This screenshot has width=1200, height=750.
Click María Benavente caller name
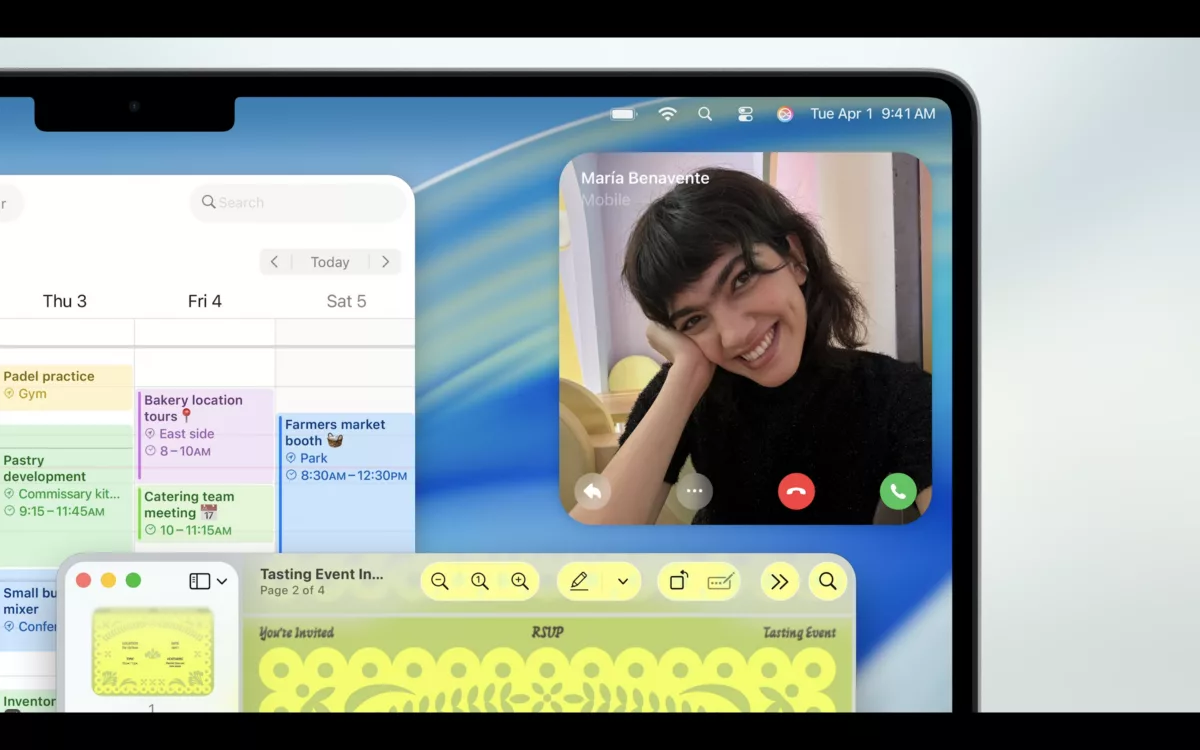[x=645, y=178]
